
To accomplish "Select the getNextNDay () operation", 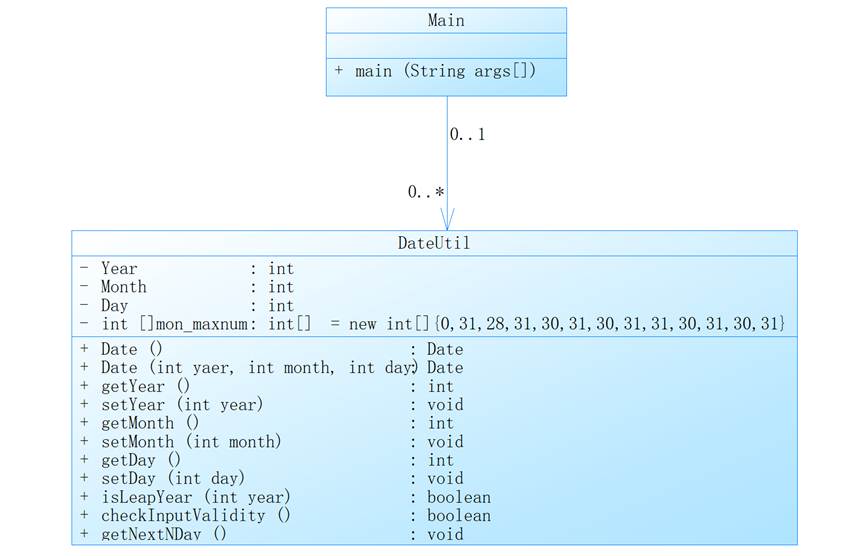I will point(271,534).
